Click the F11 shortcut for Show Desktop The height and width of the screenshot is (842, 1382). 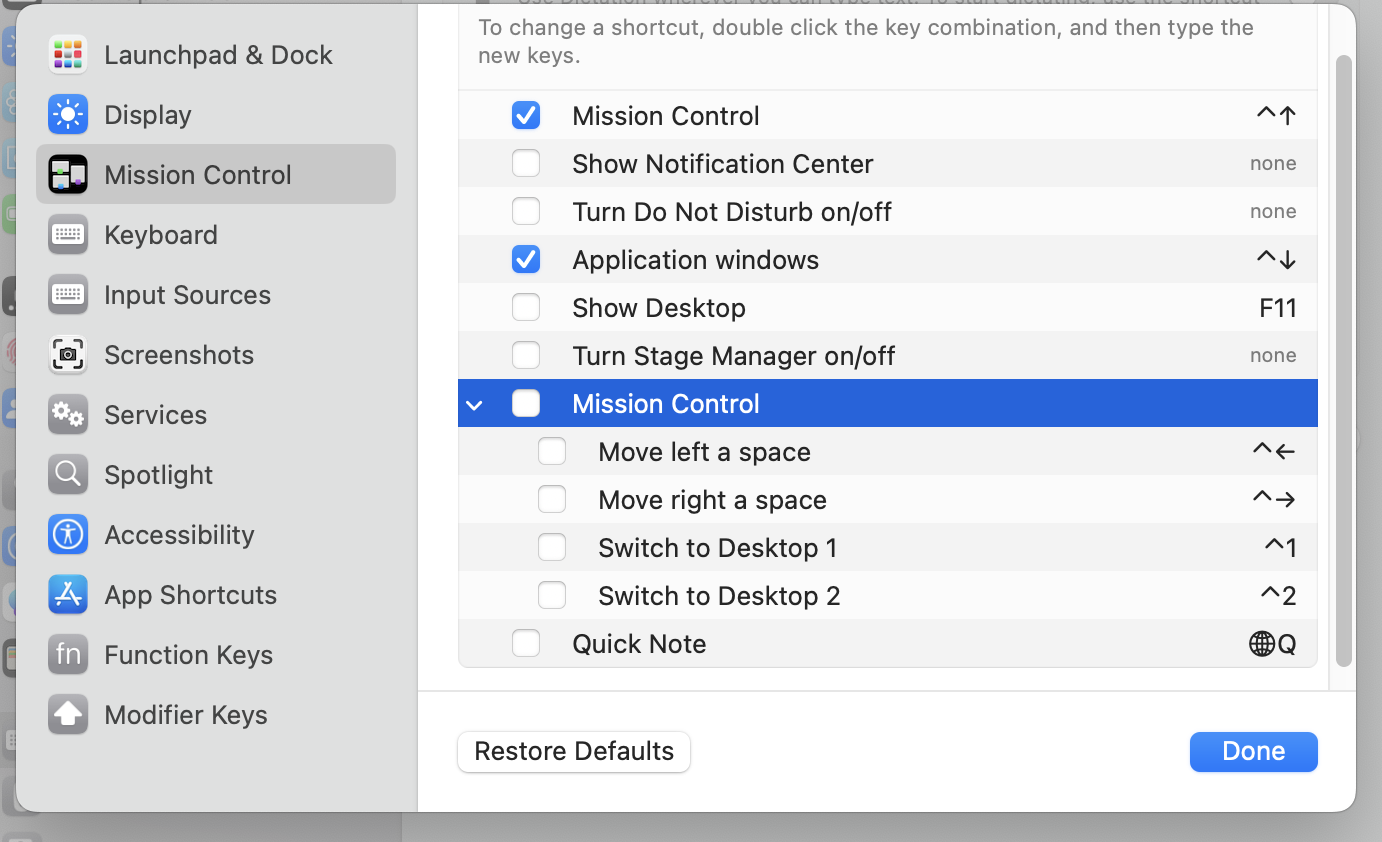(1277, 308)
